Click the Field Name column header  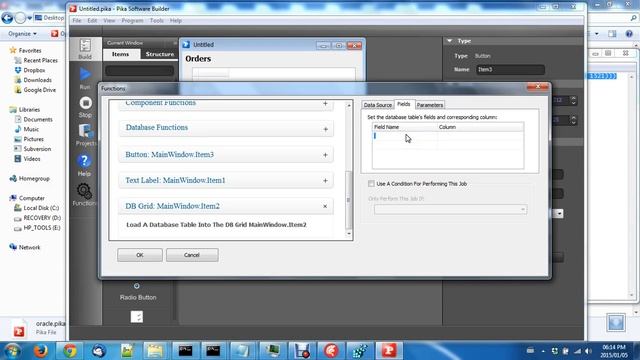coord(405,127)
